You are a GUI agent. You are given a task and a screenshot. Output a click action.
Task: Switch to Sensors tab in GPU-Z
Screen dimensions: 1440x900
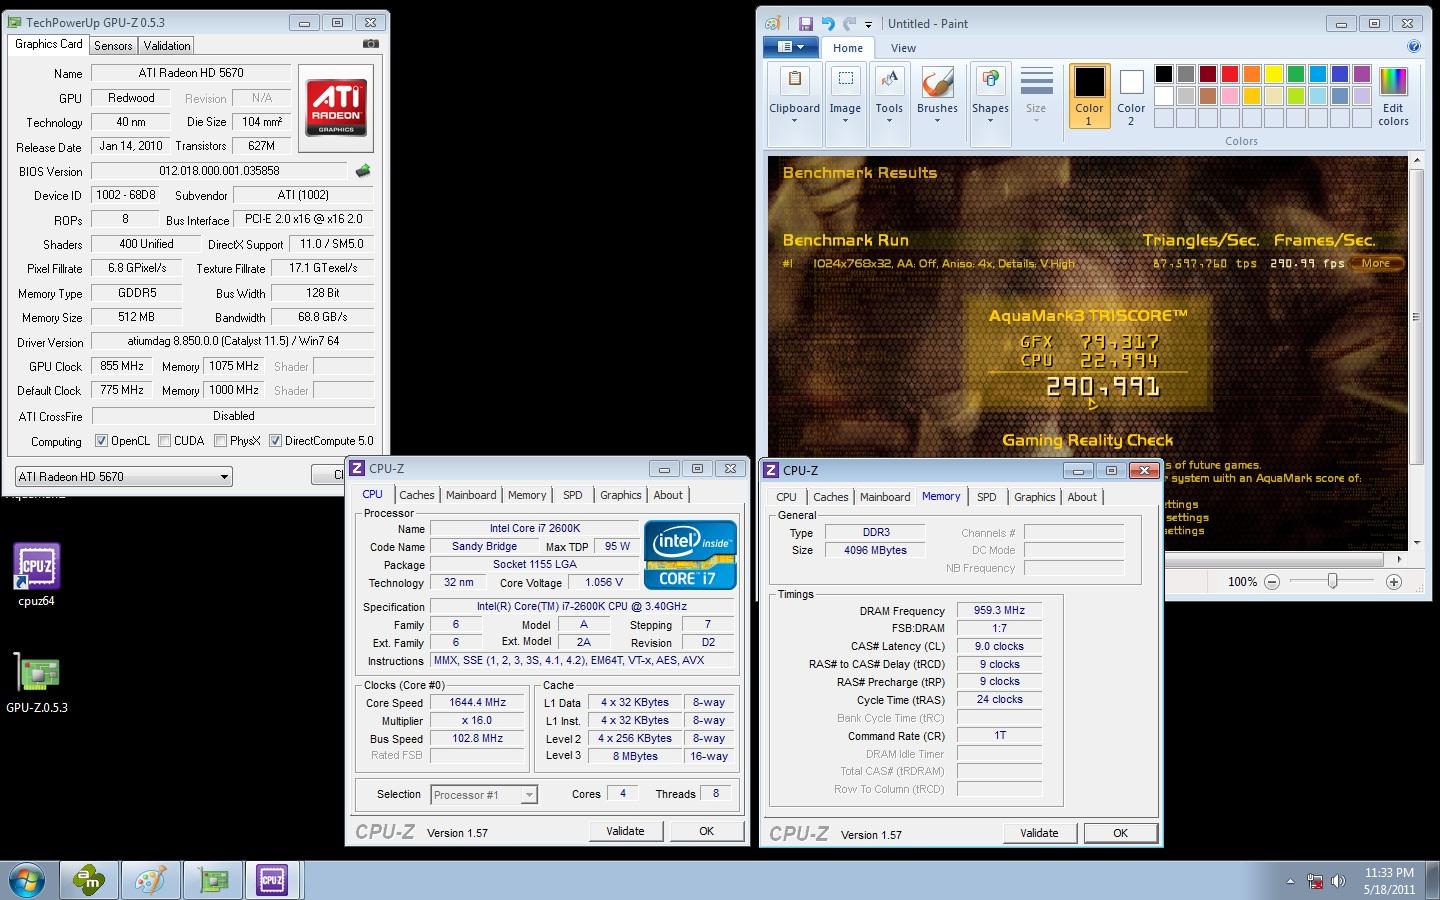[113, 46]
